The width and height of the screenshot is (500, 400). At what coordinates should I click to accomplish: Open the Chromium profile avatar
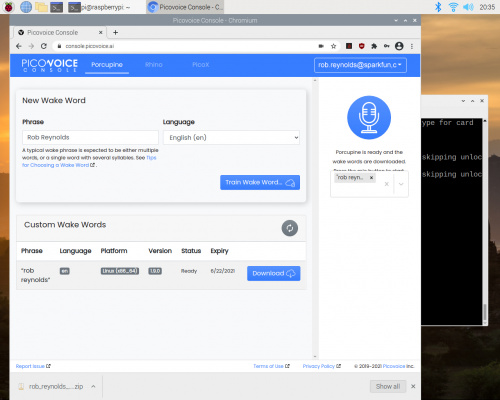[399, 46]
